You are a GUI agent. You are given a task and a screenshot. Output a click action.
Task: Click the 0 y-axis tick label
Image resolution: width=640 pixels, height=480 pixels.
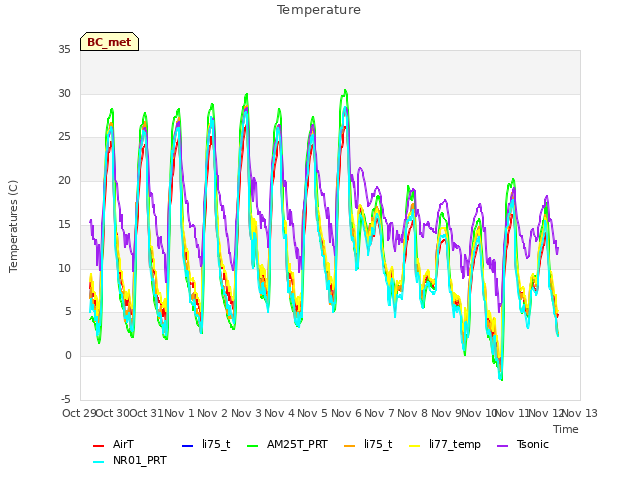[68, 356]
